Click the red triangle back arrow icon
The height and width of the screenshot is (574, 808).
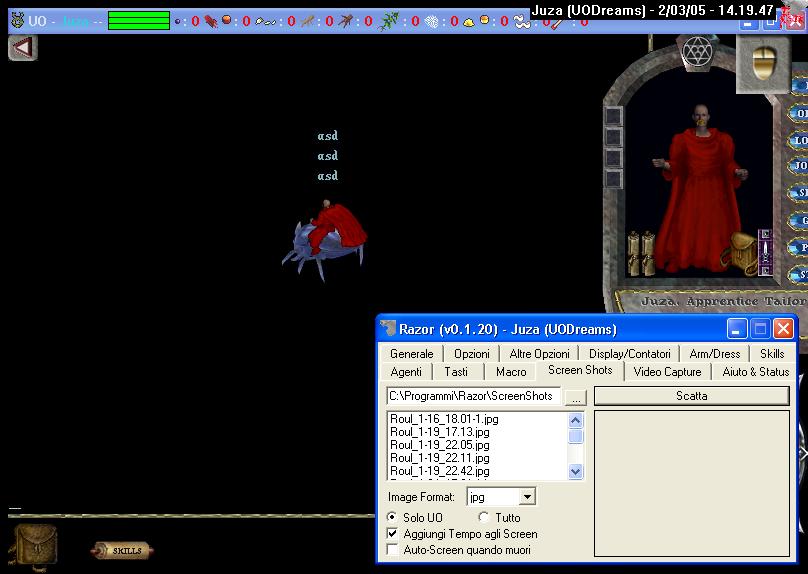23,48
